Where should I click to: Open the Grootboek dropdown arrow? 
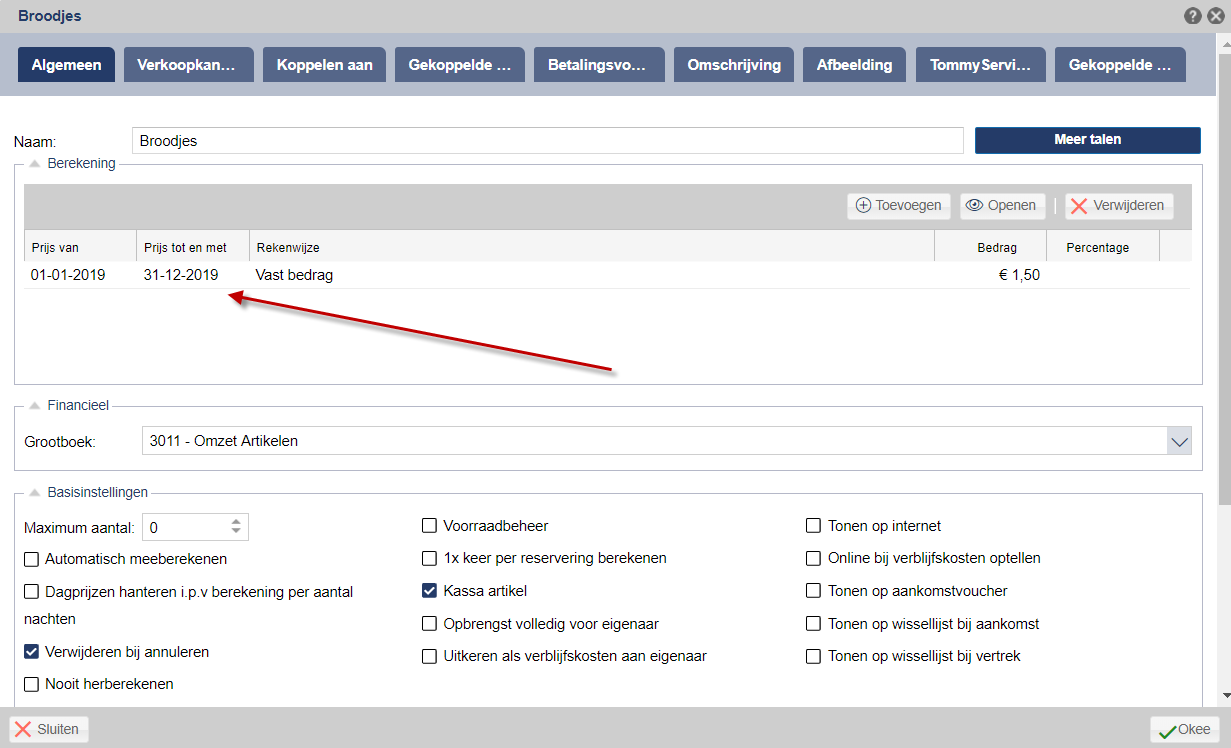pos(1179,441)
